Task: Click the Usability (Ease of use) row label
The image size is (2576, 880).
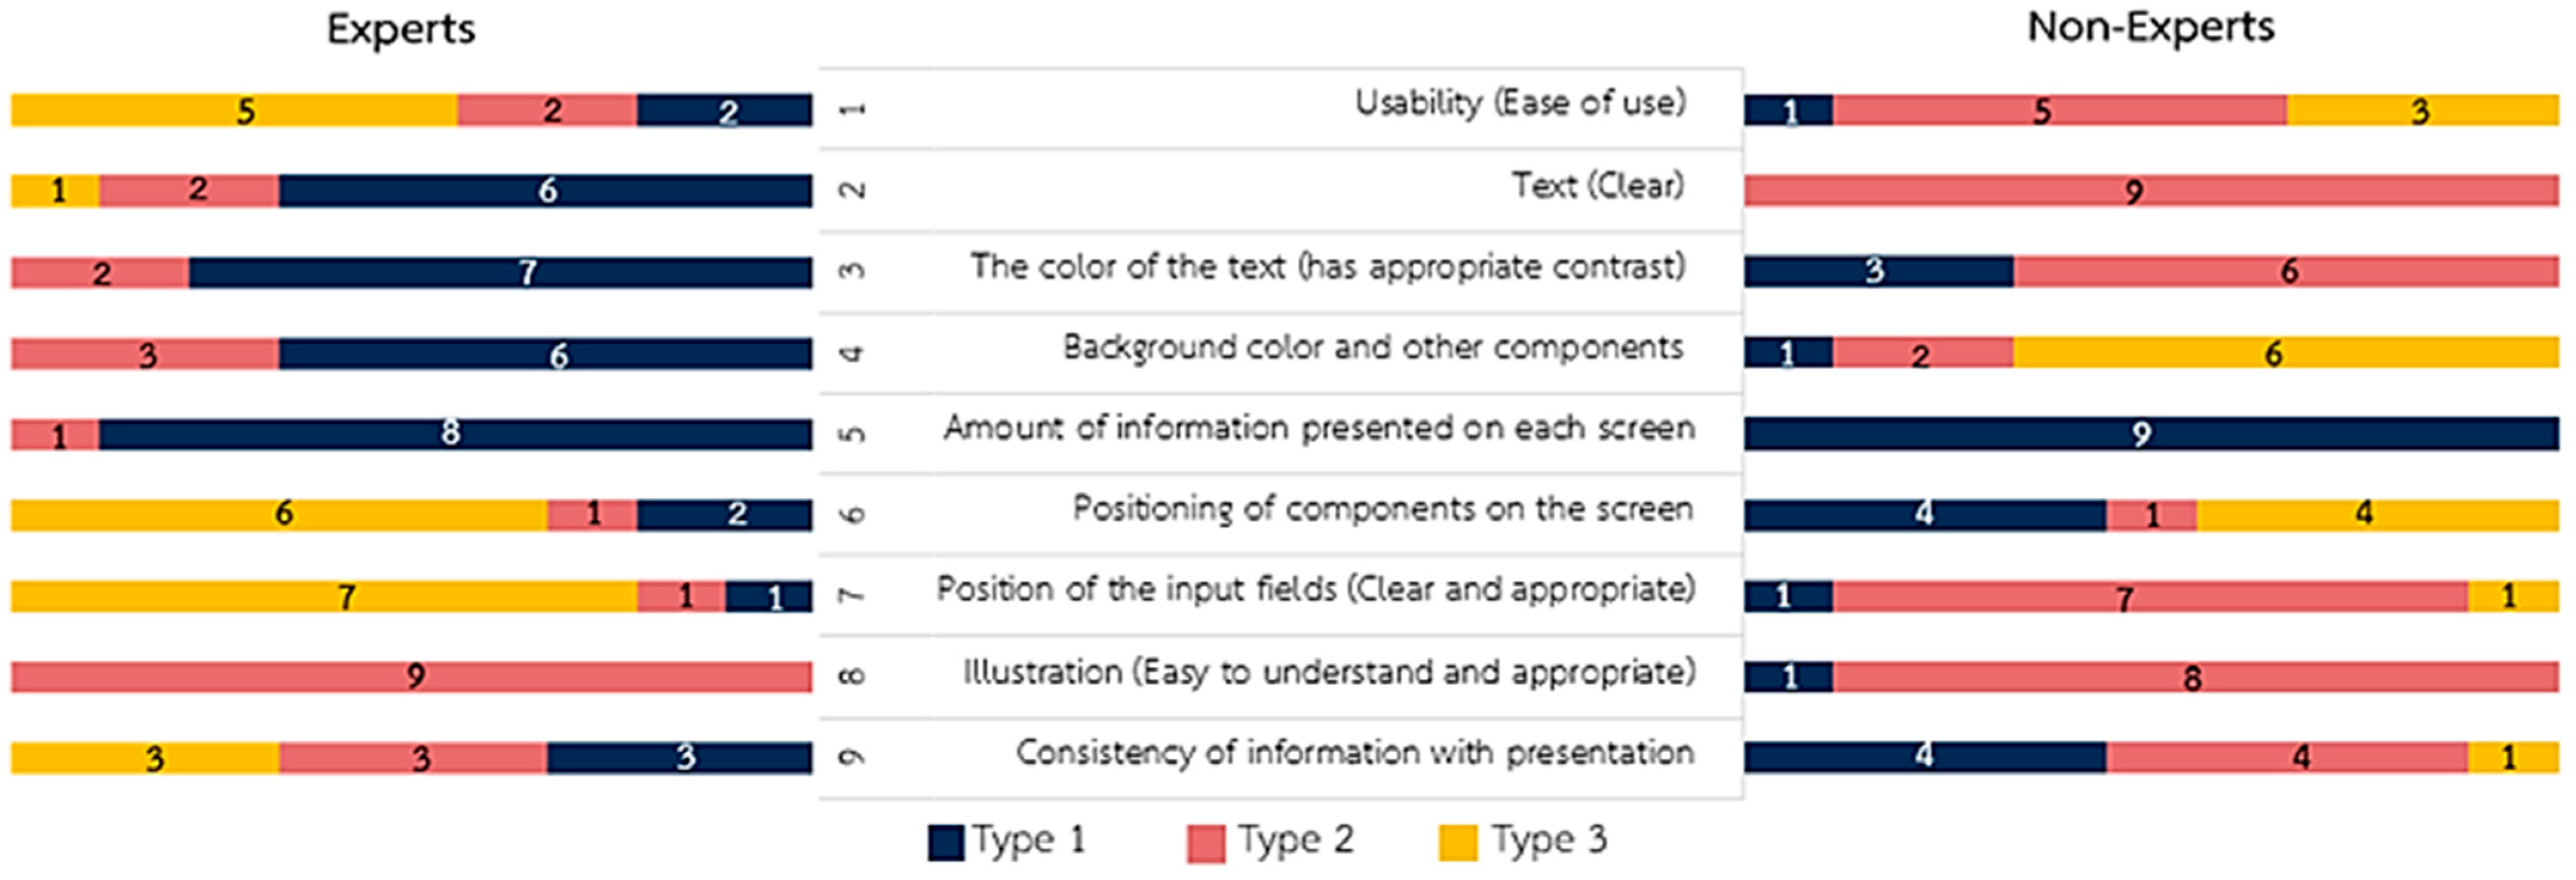Action: [1519, 103]
